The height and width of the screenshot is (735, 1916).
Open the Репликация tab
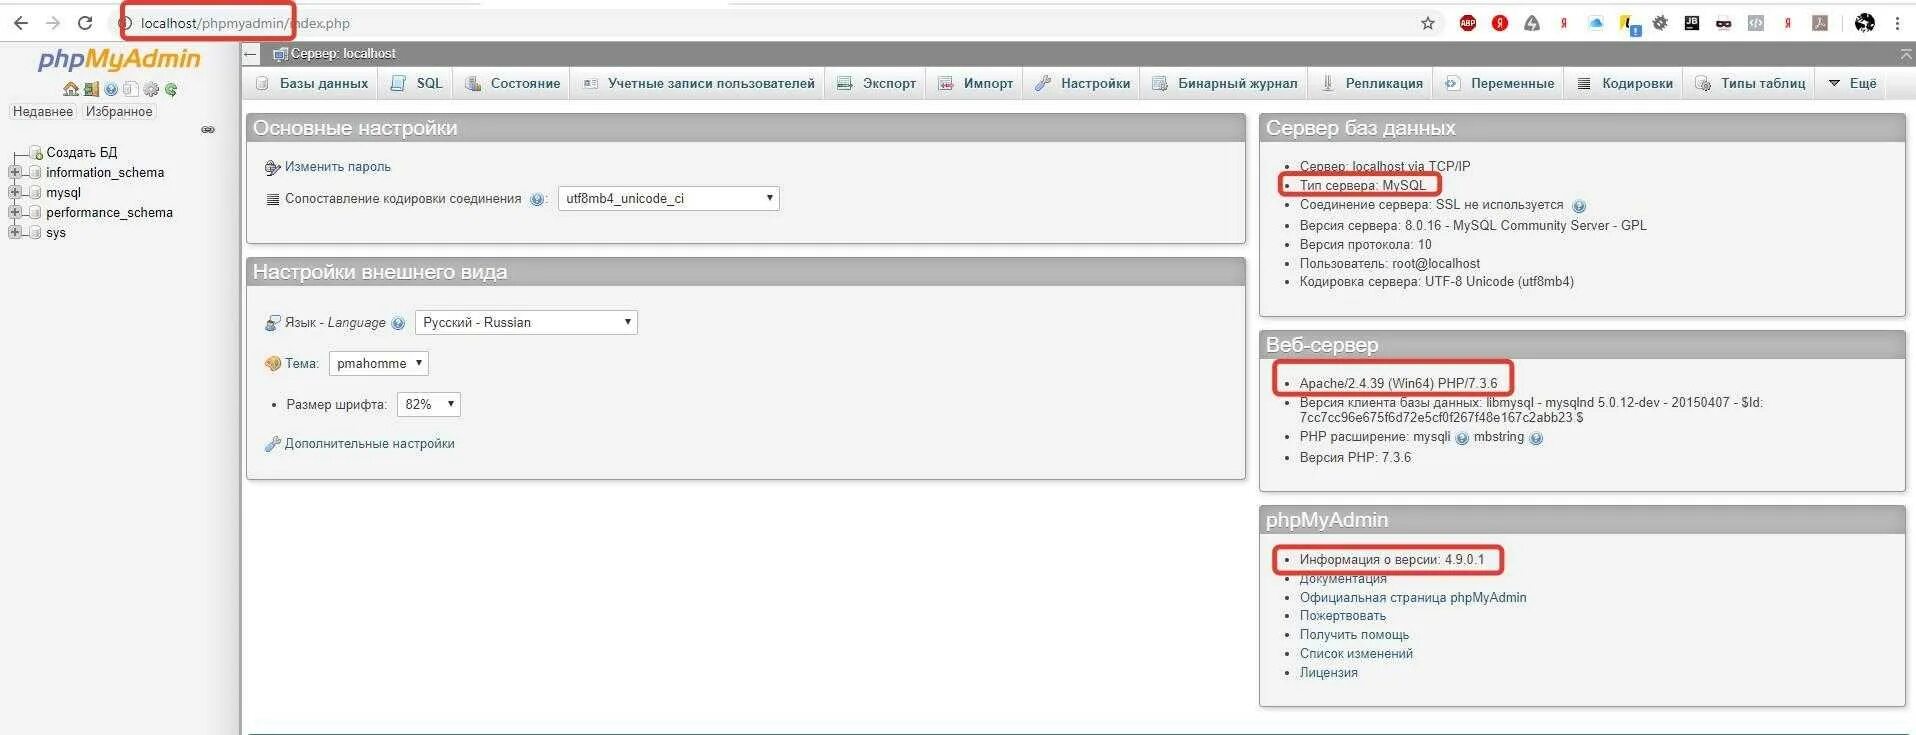[x=1371, y=83]
